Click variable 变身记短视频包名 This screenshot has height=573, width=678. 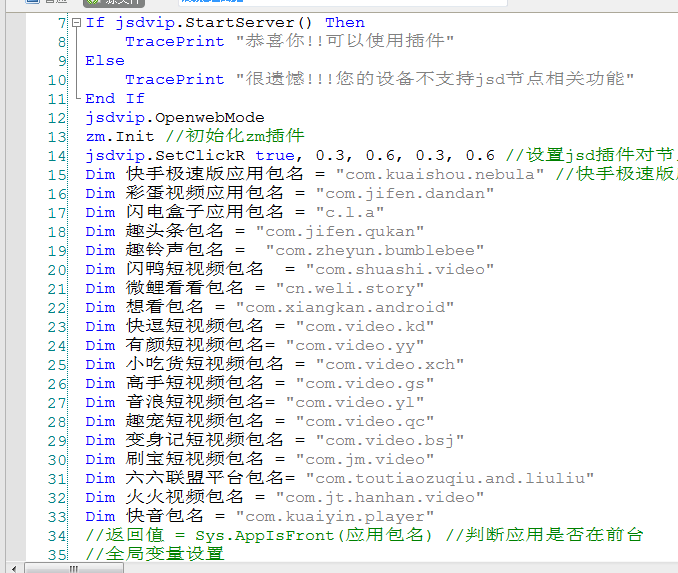click(205, 441)
